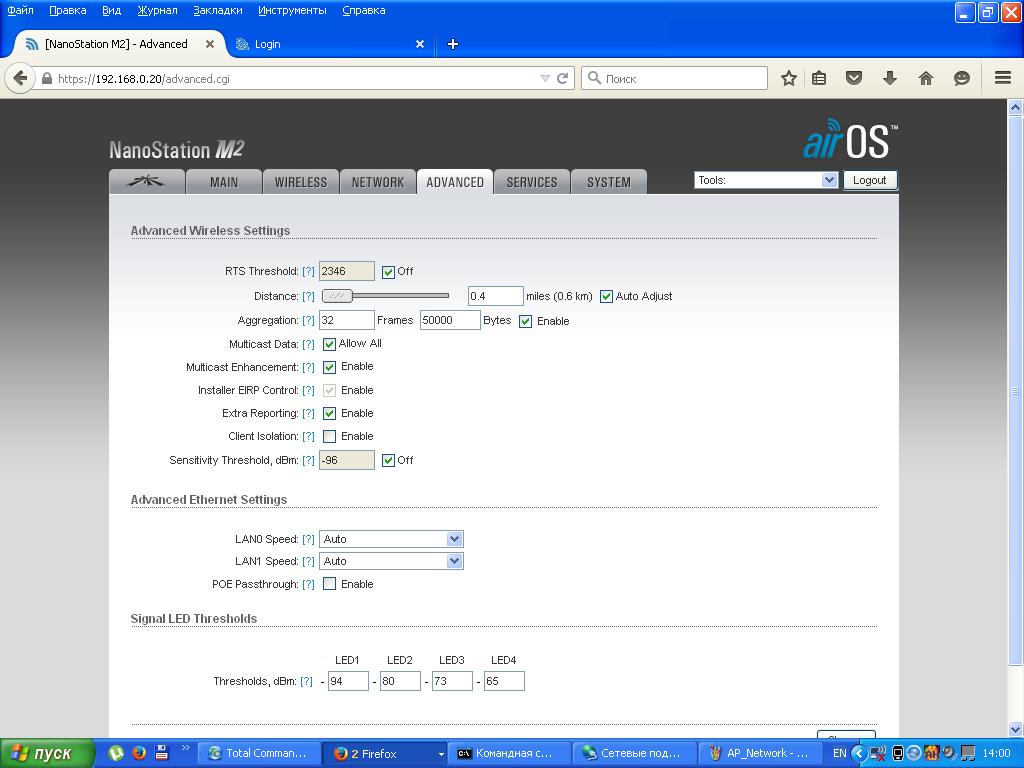Switch to the NETWORK tab
The width and height of the screenshot is (1024, 768).
[x=377, y=182]
